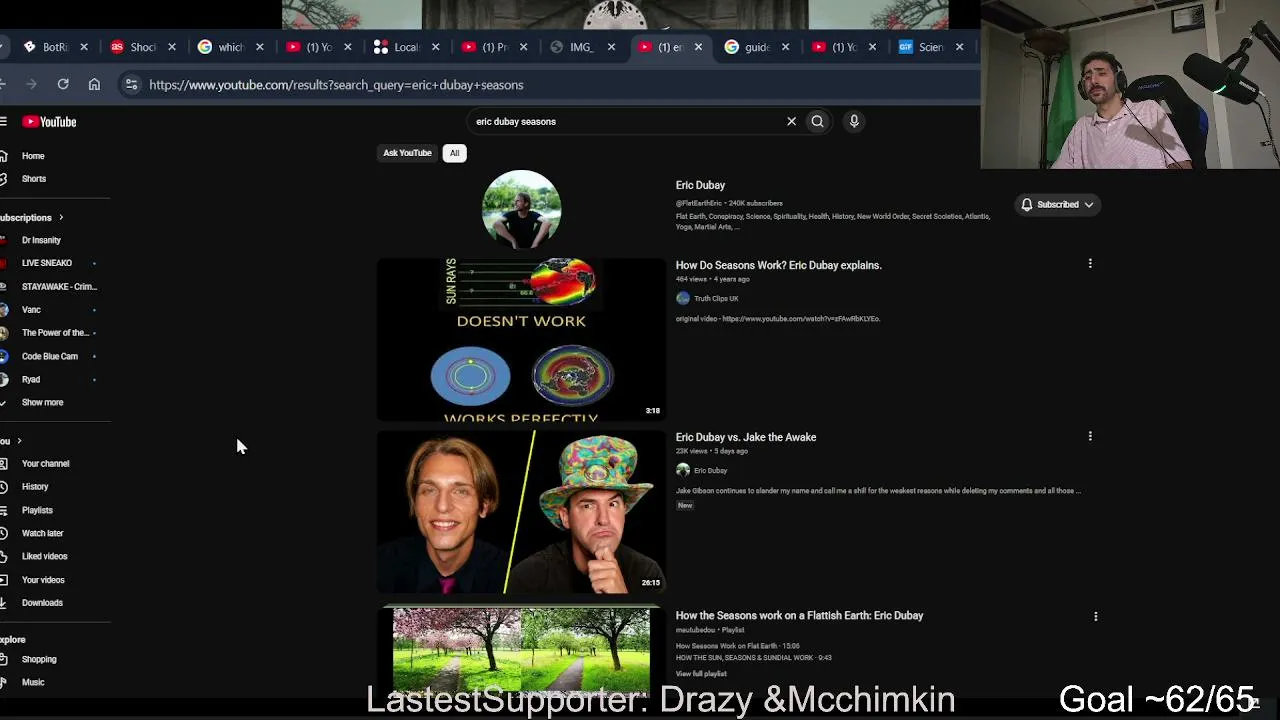This screenshot has height=720, width=1280.
Task: Play the How Do Seasons Work thumbnail
Action: click(521, 339)
